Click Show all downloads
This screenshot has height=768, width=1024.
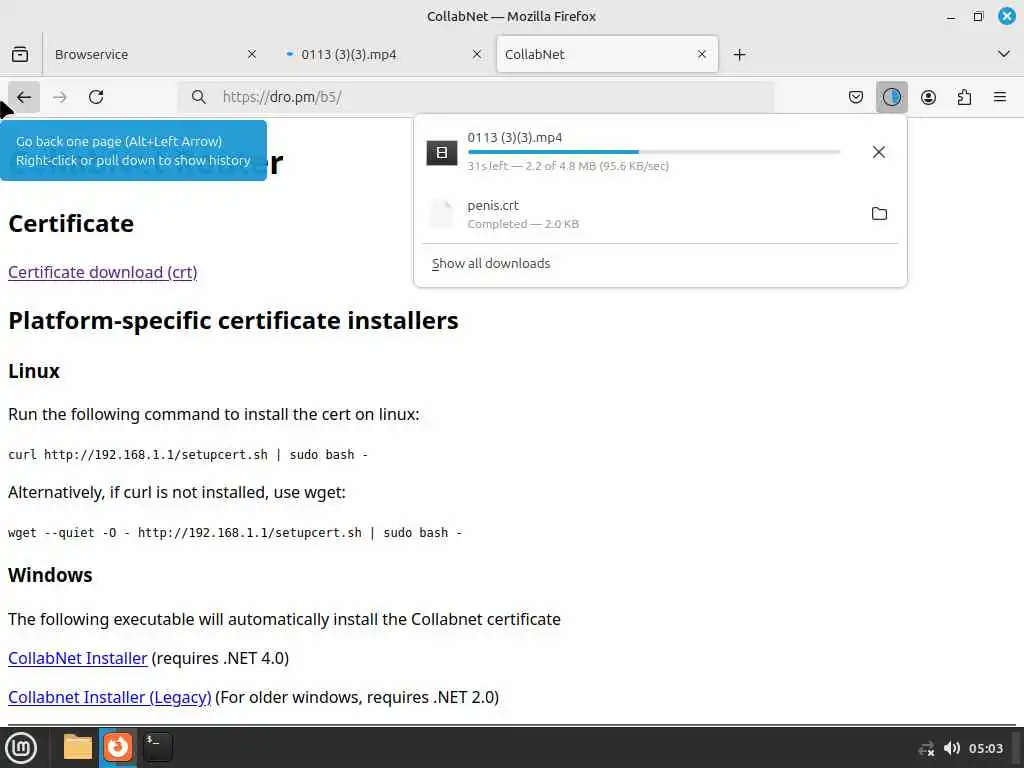[491, 264]
